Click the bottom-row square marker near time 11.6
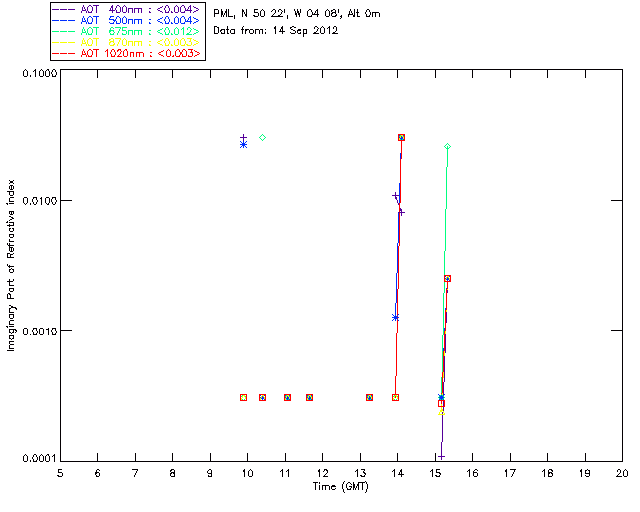This screenshot has height=512, width=640. [309, 397]
